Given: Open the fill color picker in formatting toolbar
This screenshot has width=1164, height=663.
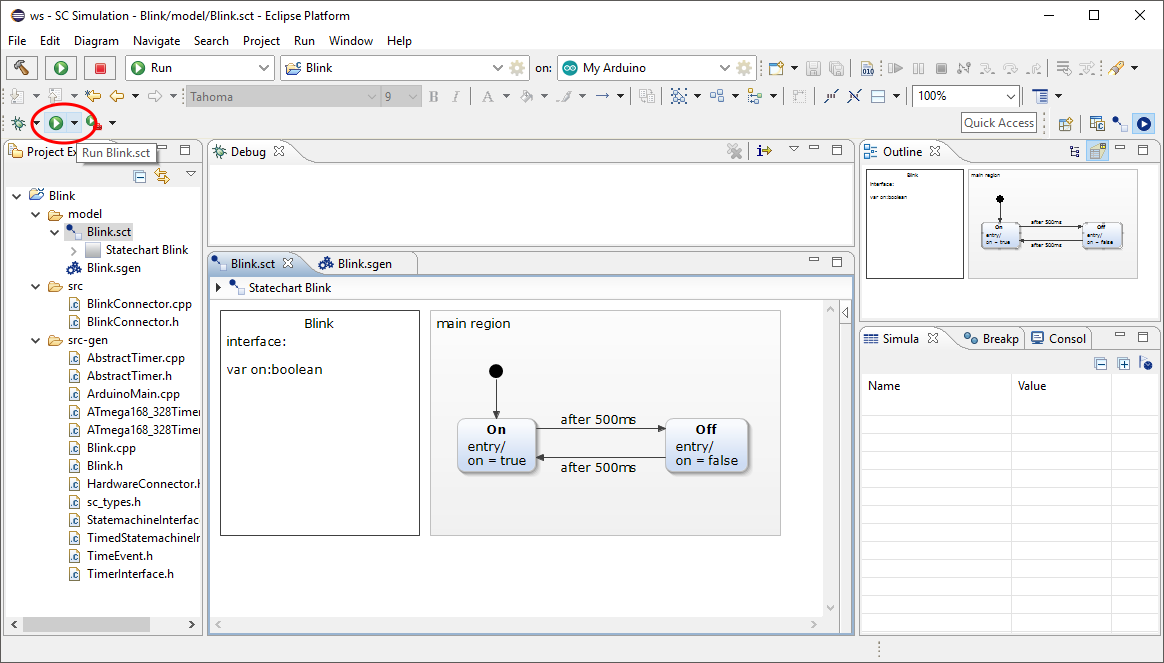Looking at the screenshot, I should click(528, 97).
